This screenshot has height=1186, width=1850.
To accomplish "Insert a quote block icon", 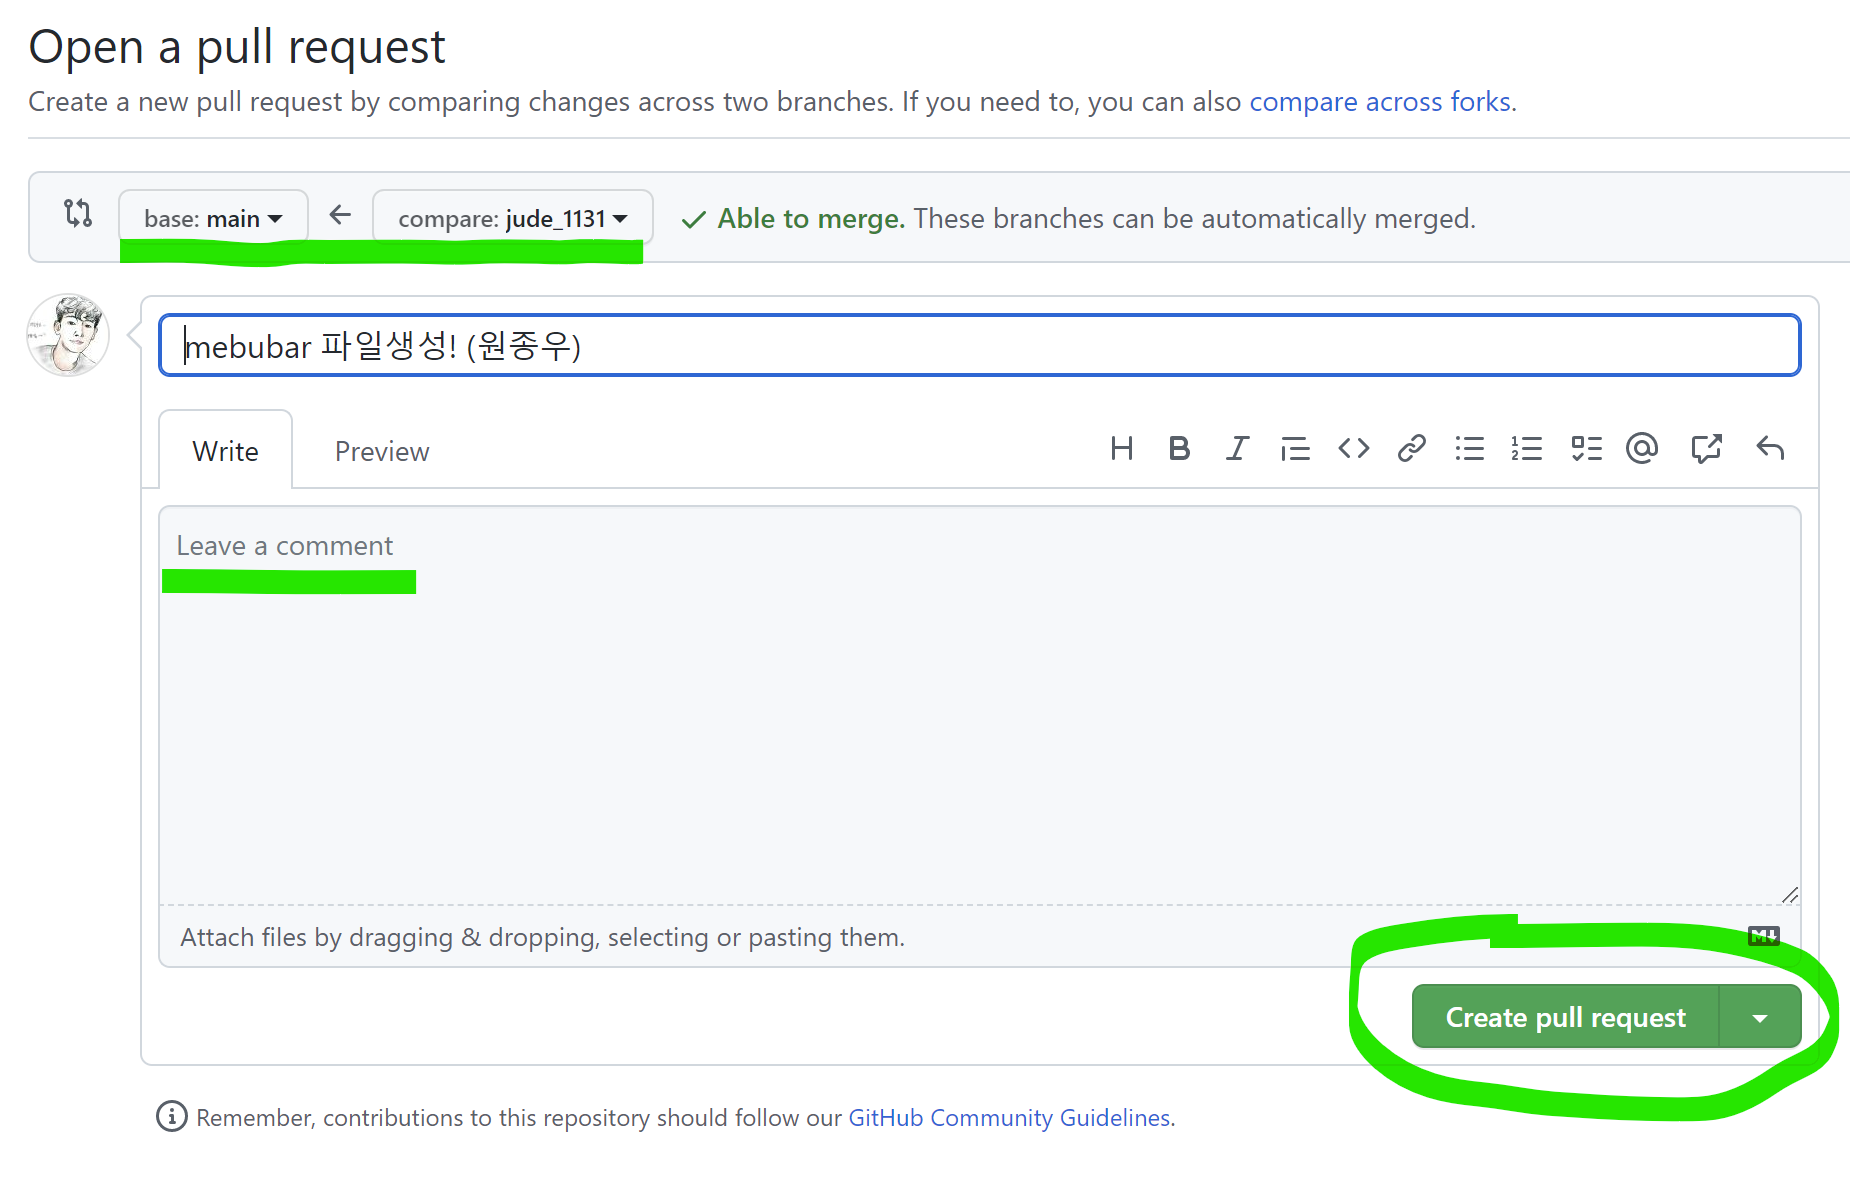I will click(1295, 449).
